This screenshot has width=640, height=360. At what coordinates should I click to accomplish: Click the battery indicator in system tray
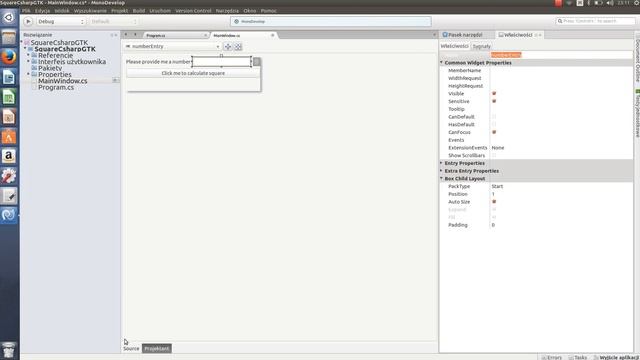598,3
